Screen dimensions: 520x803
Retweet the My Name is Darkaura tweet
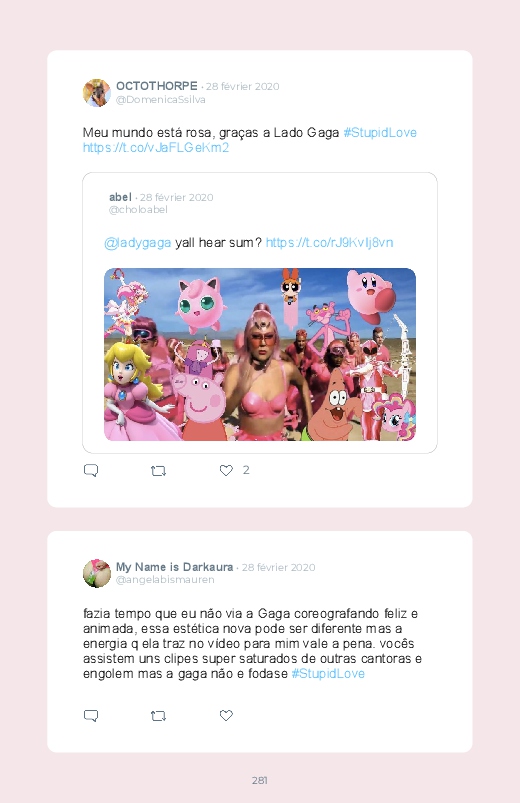158,716
